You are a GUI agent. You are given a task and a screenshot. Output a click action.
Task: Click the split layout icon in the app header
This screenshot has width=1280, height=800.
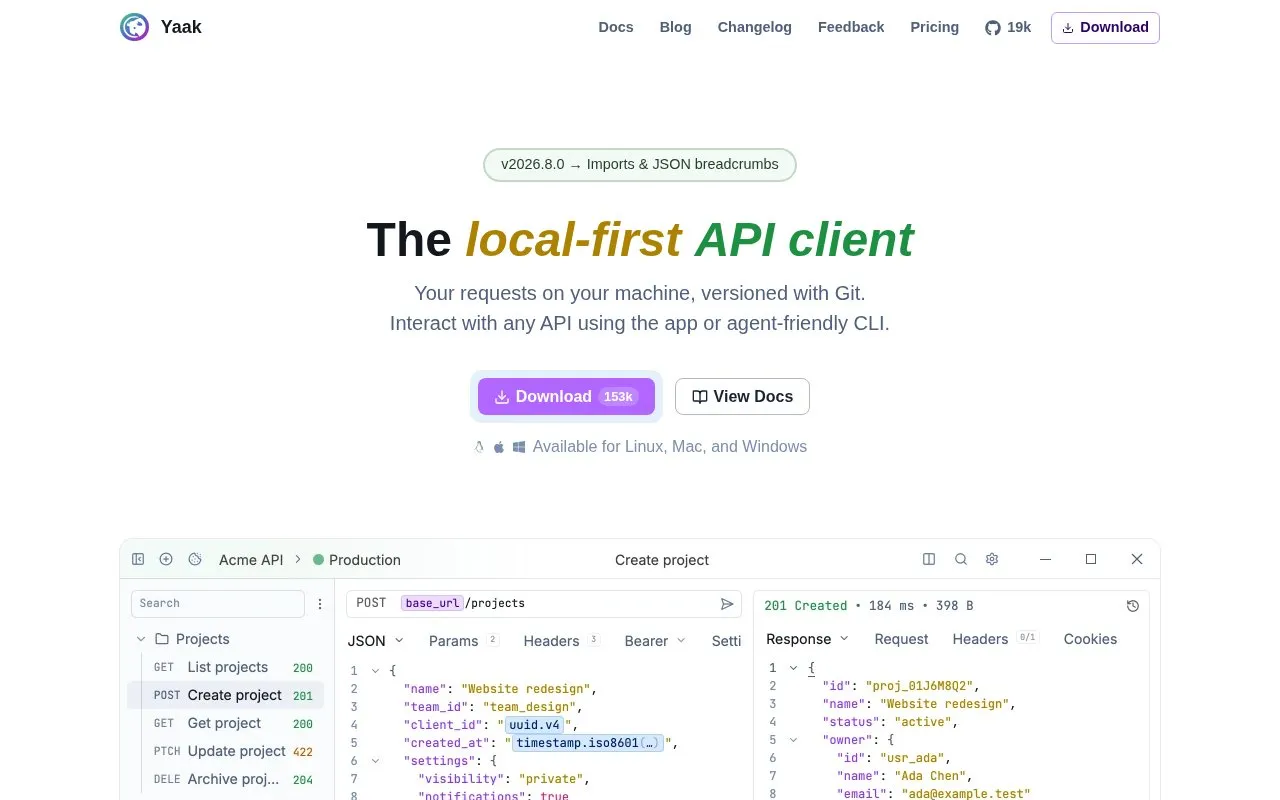coord(929,559)
